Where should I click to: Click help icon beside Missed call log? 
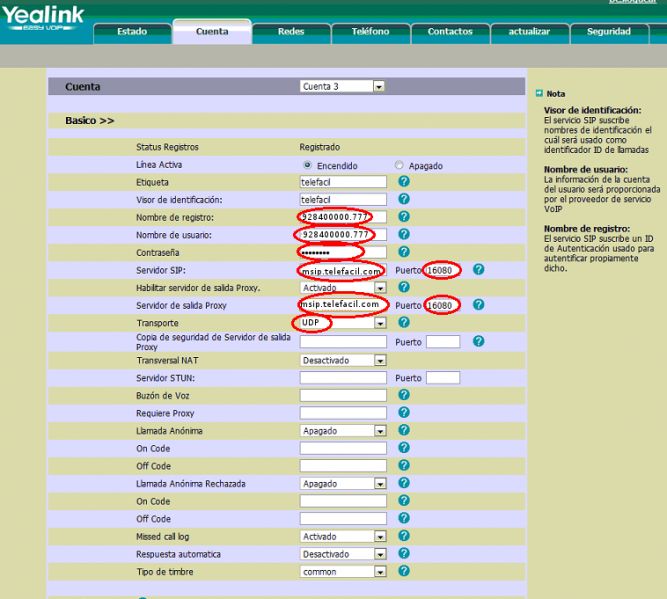pyautogui.click(x=404, y=536)
